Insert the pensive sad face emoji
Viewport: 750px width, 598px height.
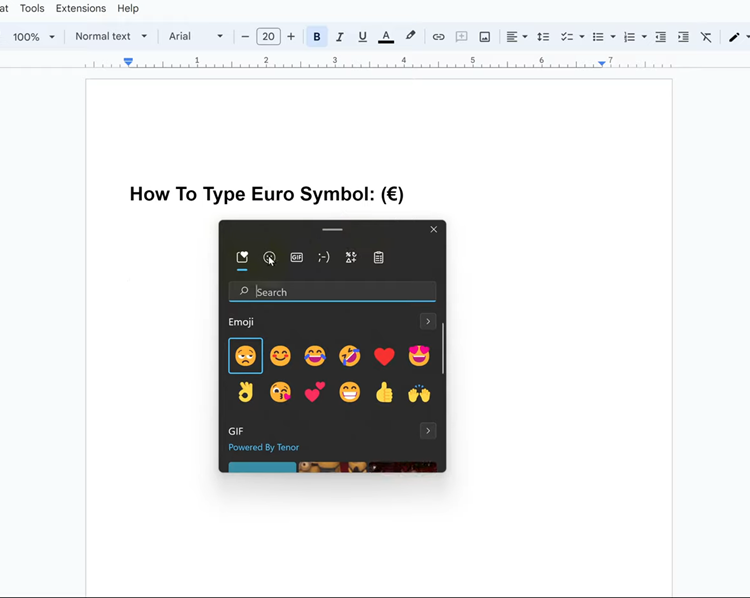245,356
